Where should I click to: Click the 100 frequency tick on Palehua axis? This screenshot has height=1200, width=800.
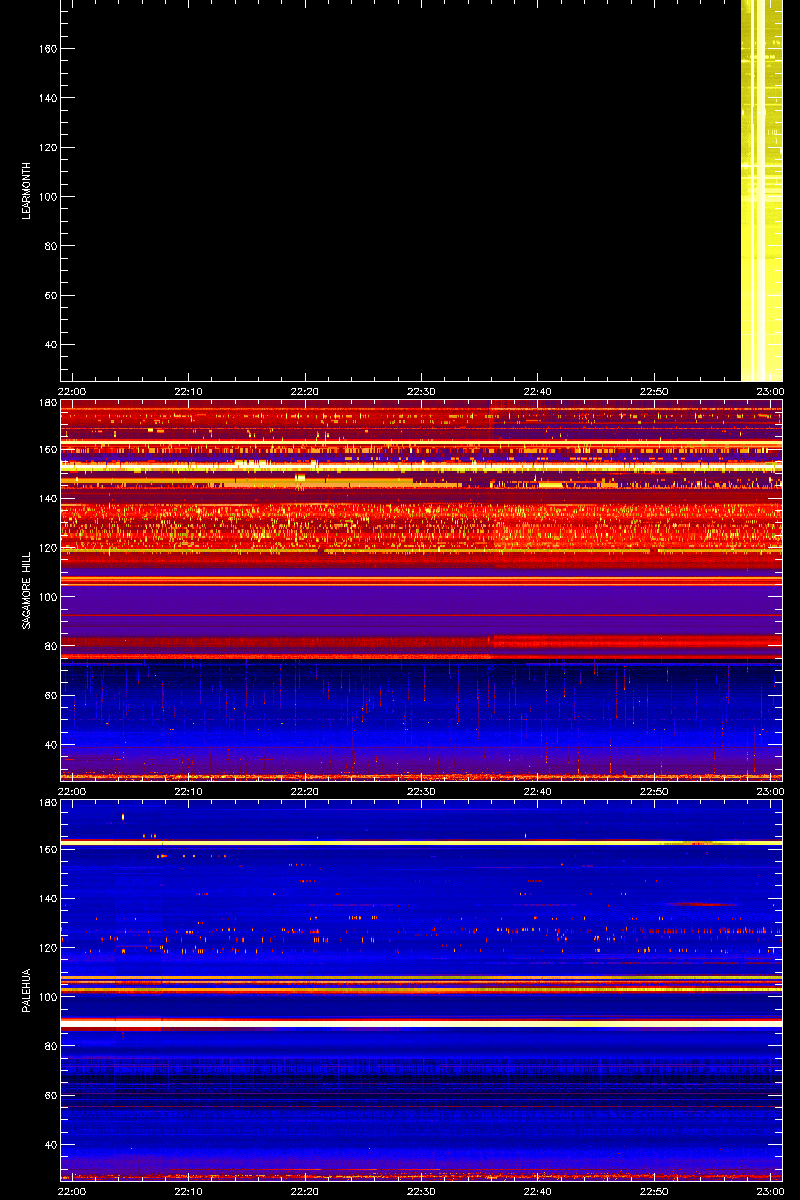47,996
